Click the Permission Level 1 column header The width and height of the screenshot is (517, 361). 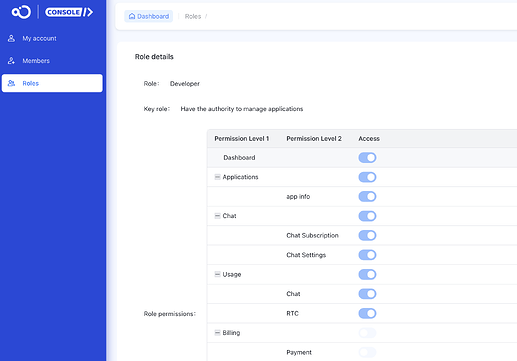pos(242,139)
